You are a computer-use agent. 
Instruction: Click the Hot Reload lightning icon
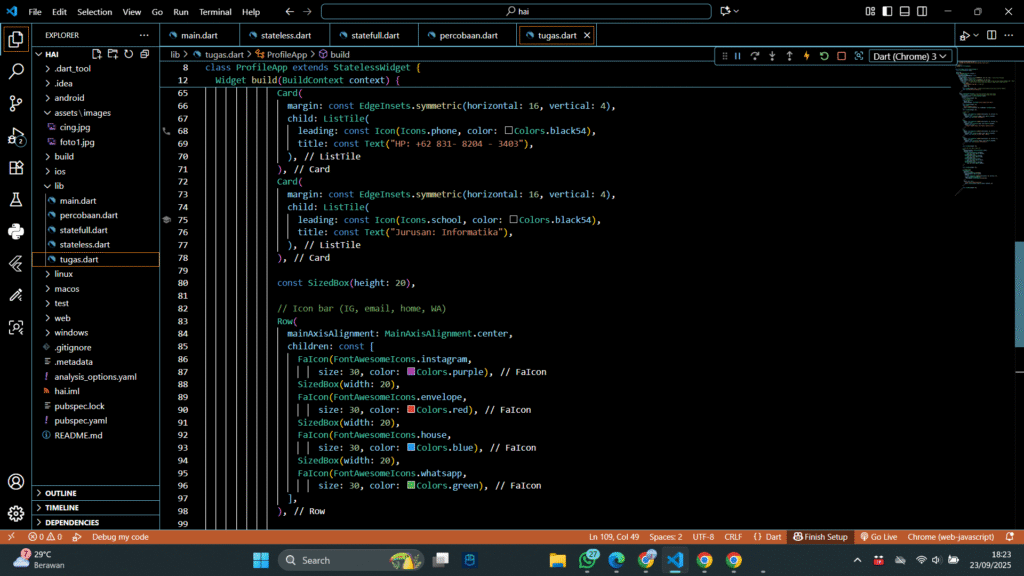coord(807,56)
